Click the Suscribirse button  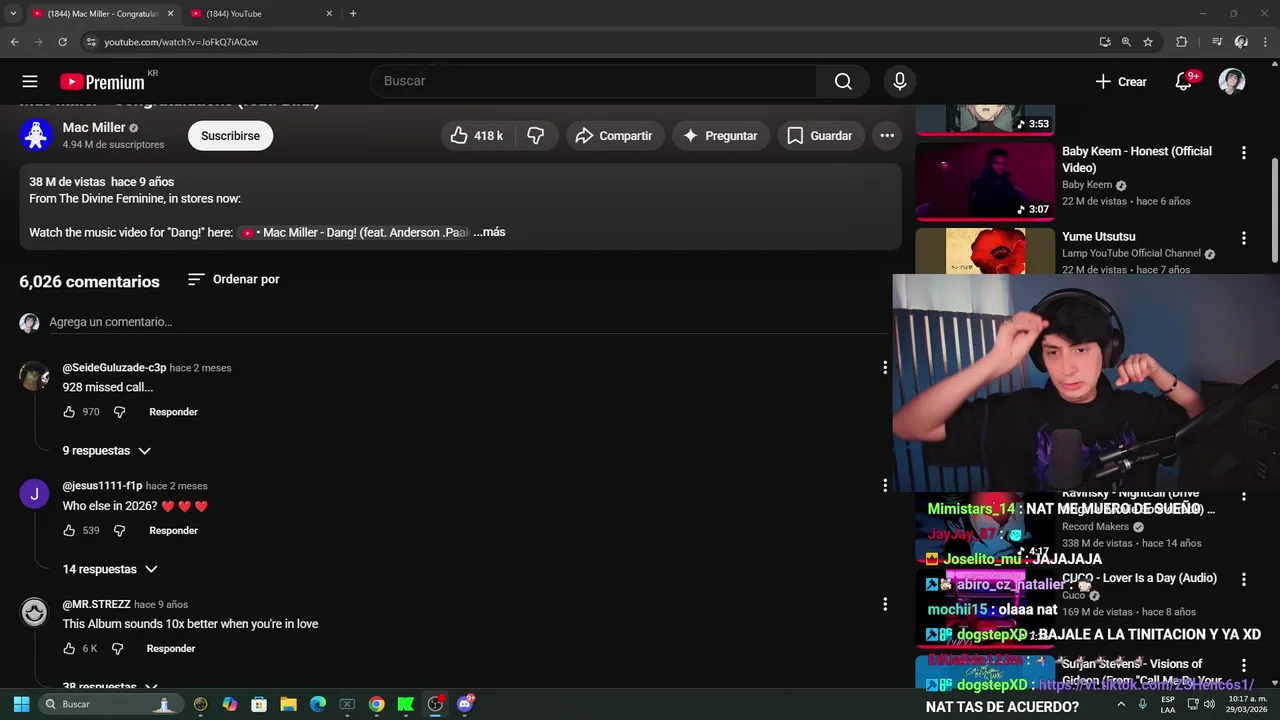[x=230, y=136]
